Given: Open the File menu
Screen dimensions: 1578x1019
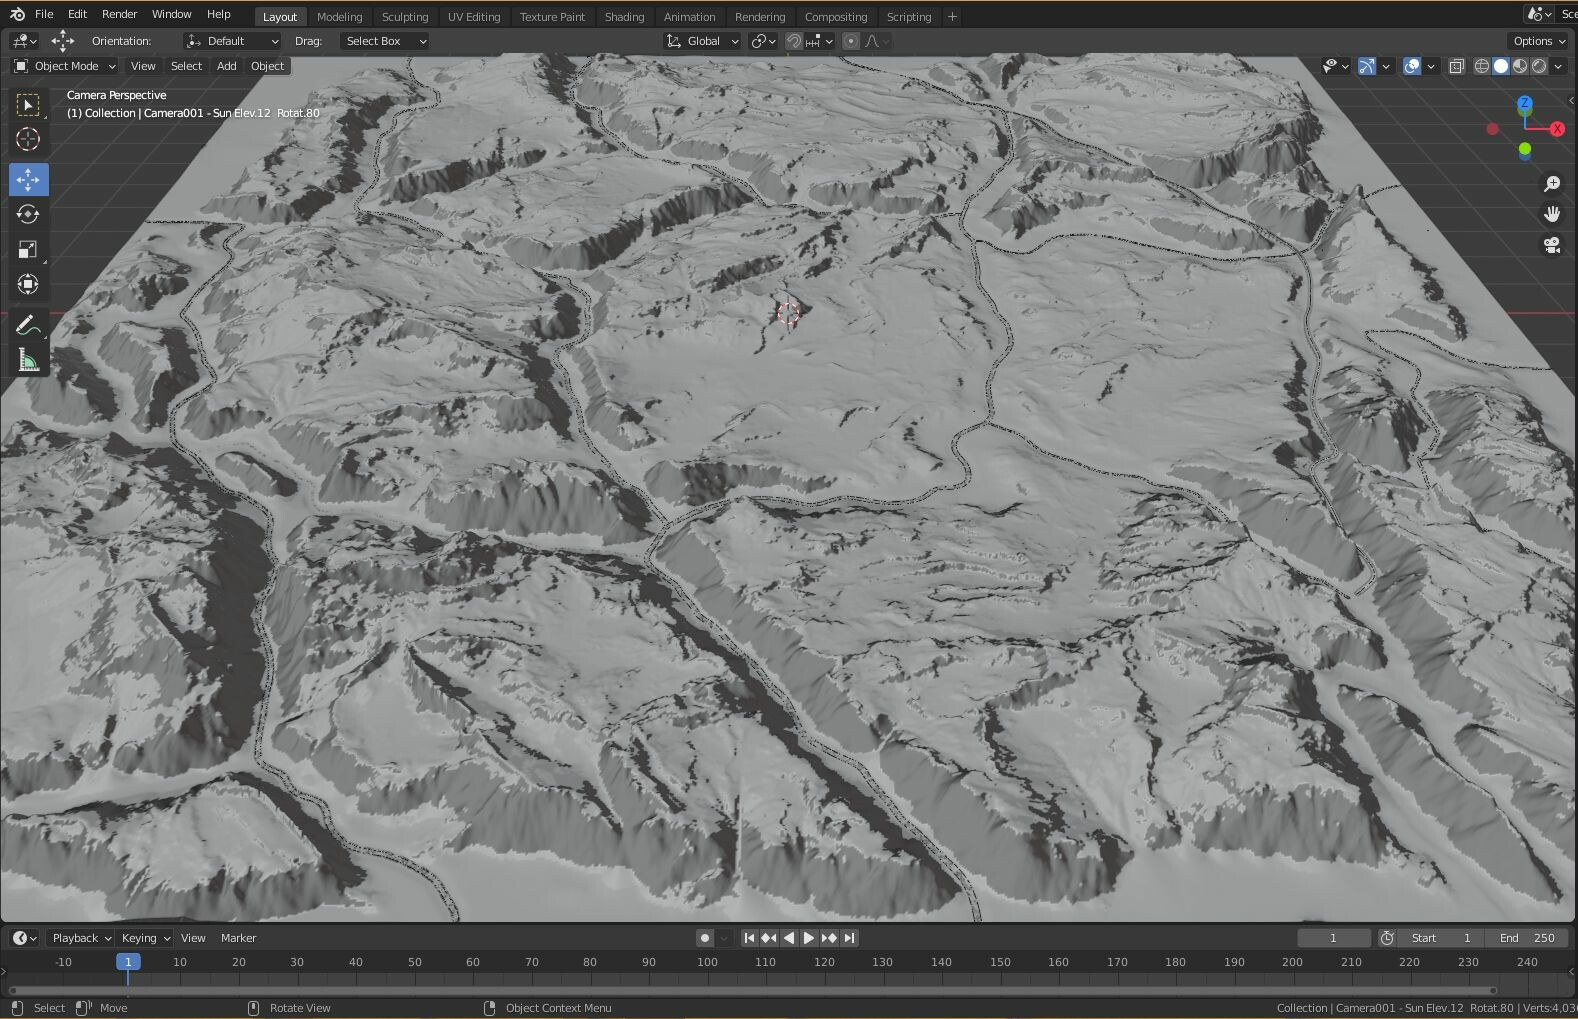Looking at the screenshot, I should [x=44, y=14].
